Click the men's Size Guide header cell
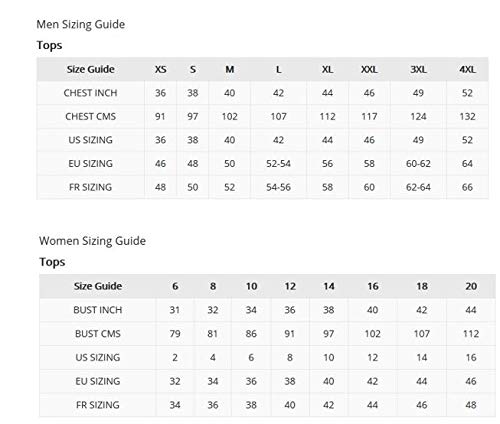 pos(90,69)
